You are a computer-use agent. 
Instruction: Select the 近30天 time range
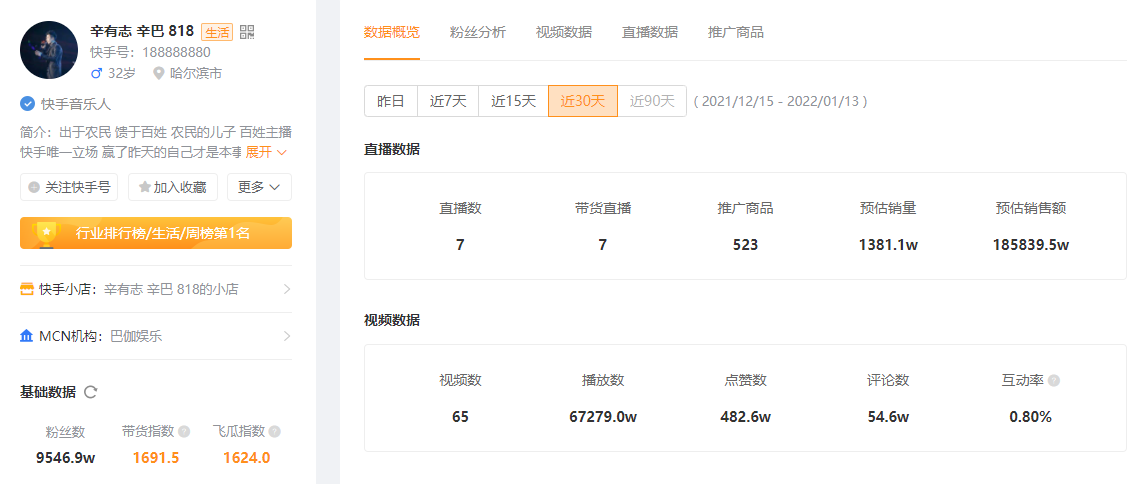583,101
